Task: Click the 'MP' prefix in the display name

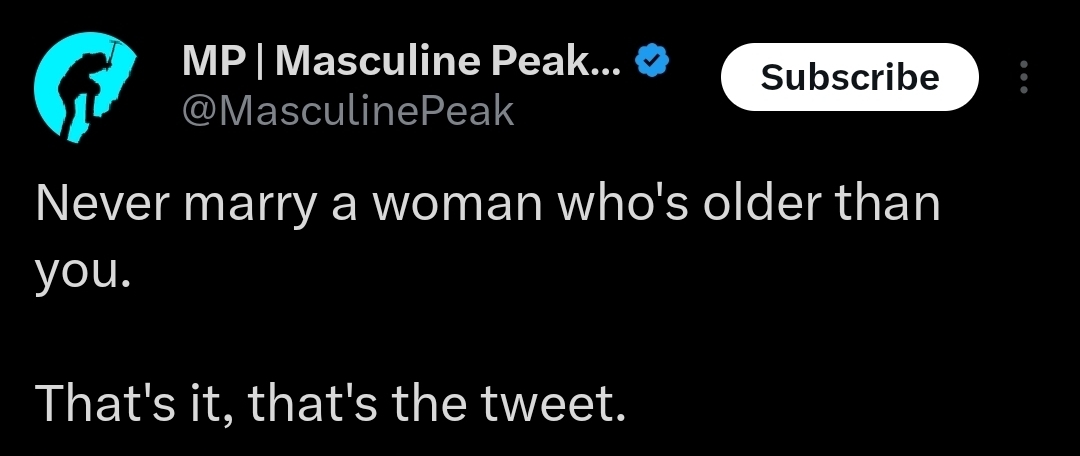Action: [x=214, y=61]
